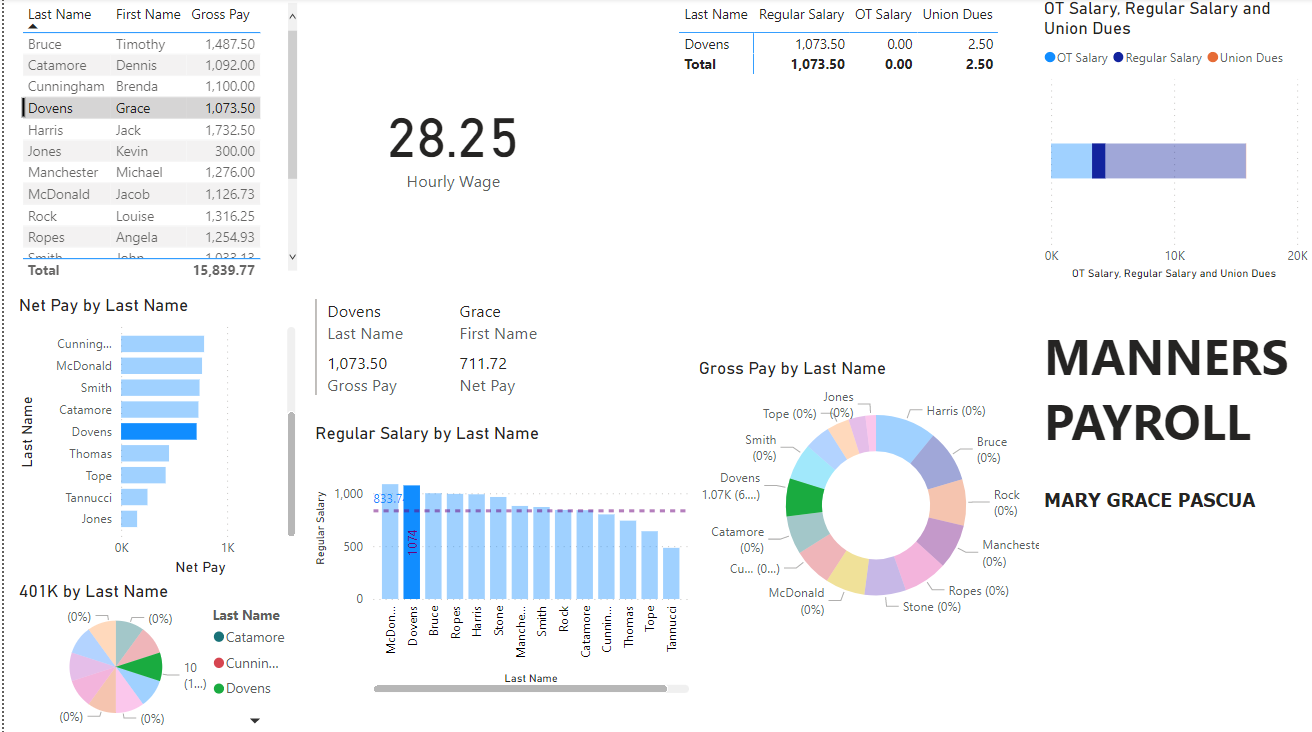The height and width of the screenshot is (732, 1312).
Task: Click the green slice of the 401K pie
Action: 145,665
